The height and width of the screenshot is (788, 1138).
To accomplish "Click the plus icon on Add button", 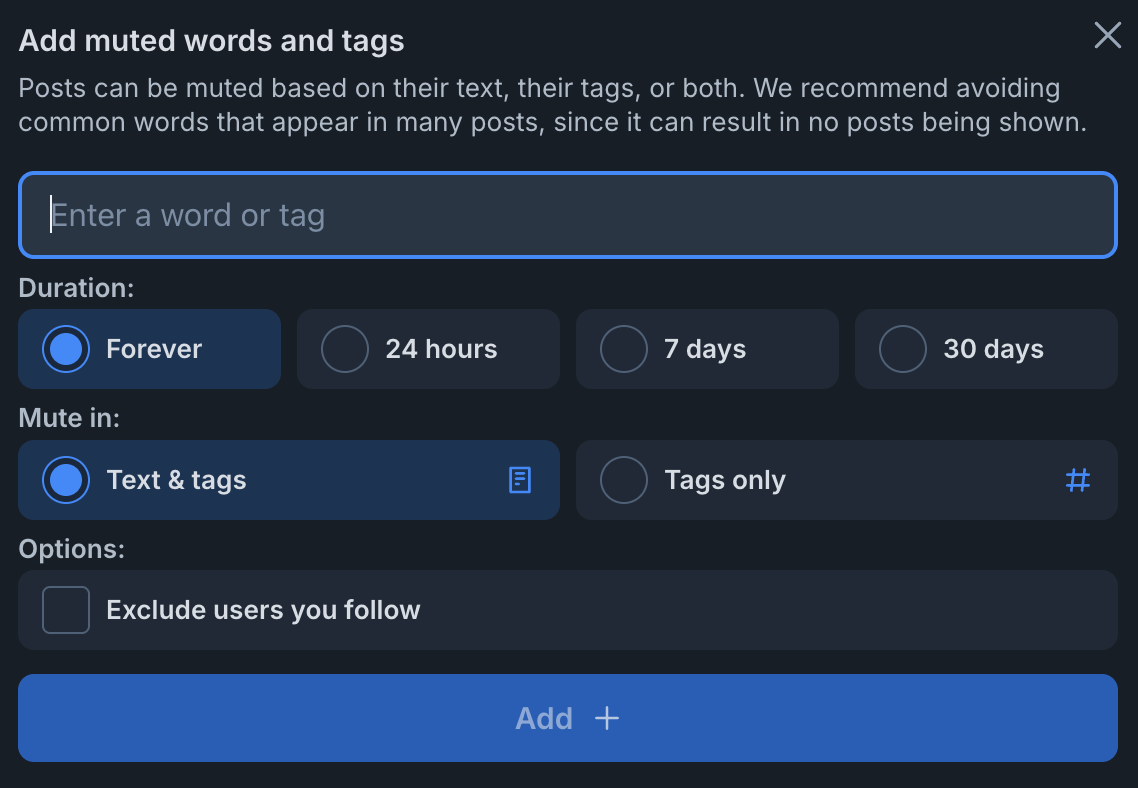I will (x=607, y=718).
